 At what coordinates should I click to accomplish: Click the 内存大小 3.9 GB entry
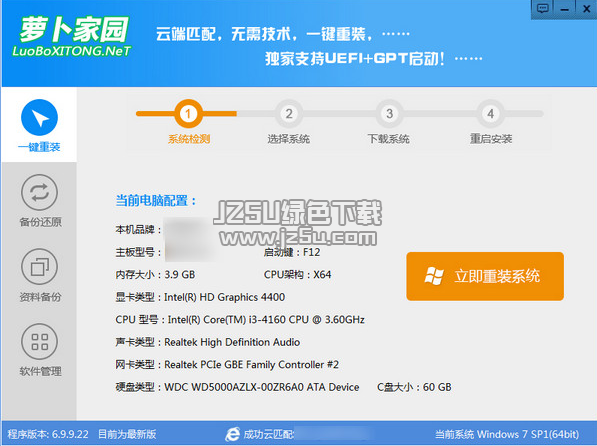tap(155, 275)
